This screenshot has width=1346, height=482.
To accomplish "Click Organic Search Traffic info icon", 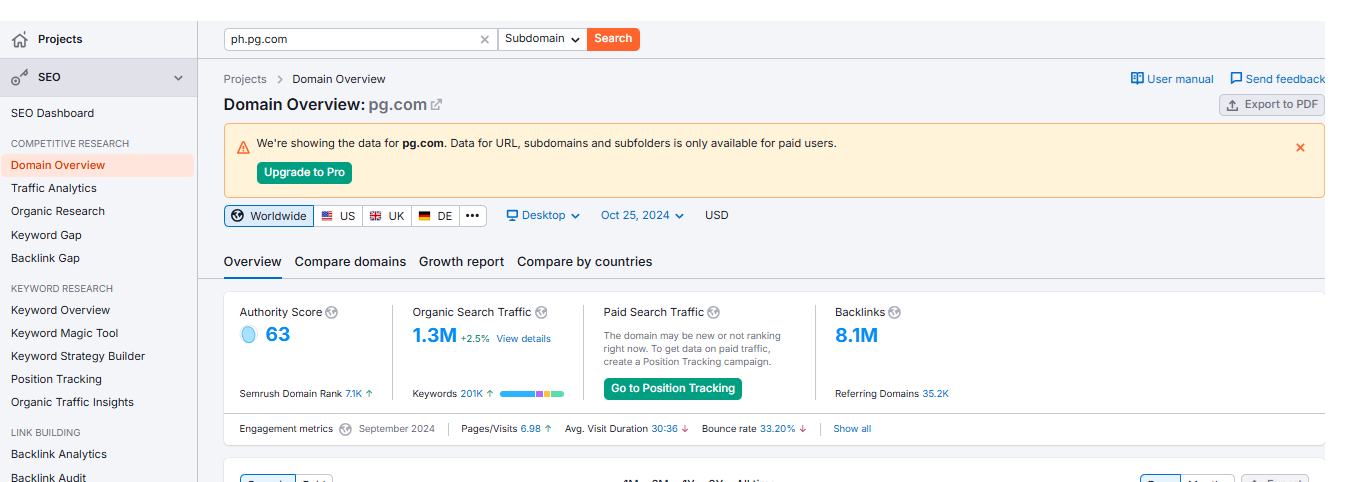I will click(541, 313).
